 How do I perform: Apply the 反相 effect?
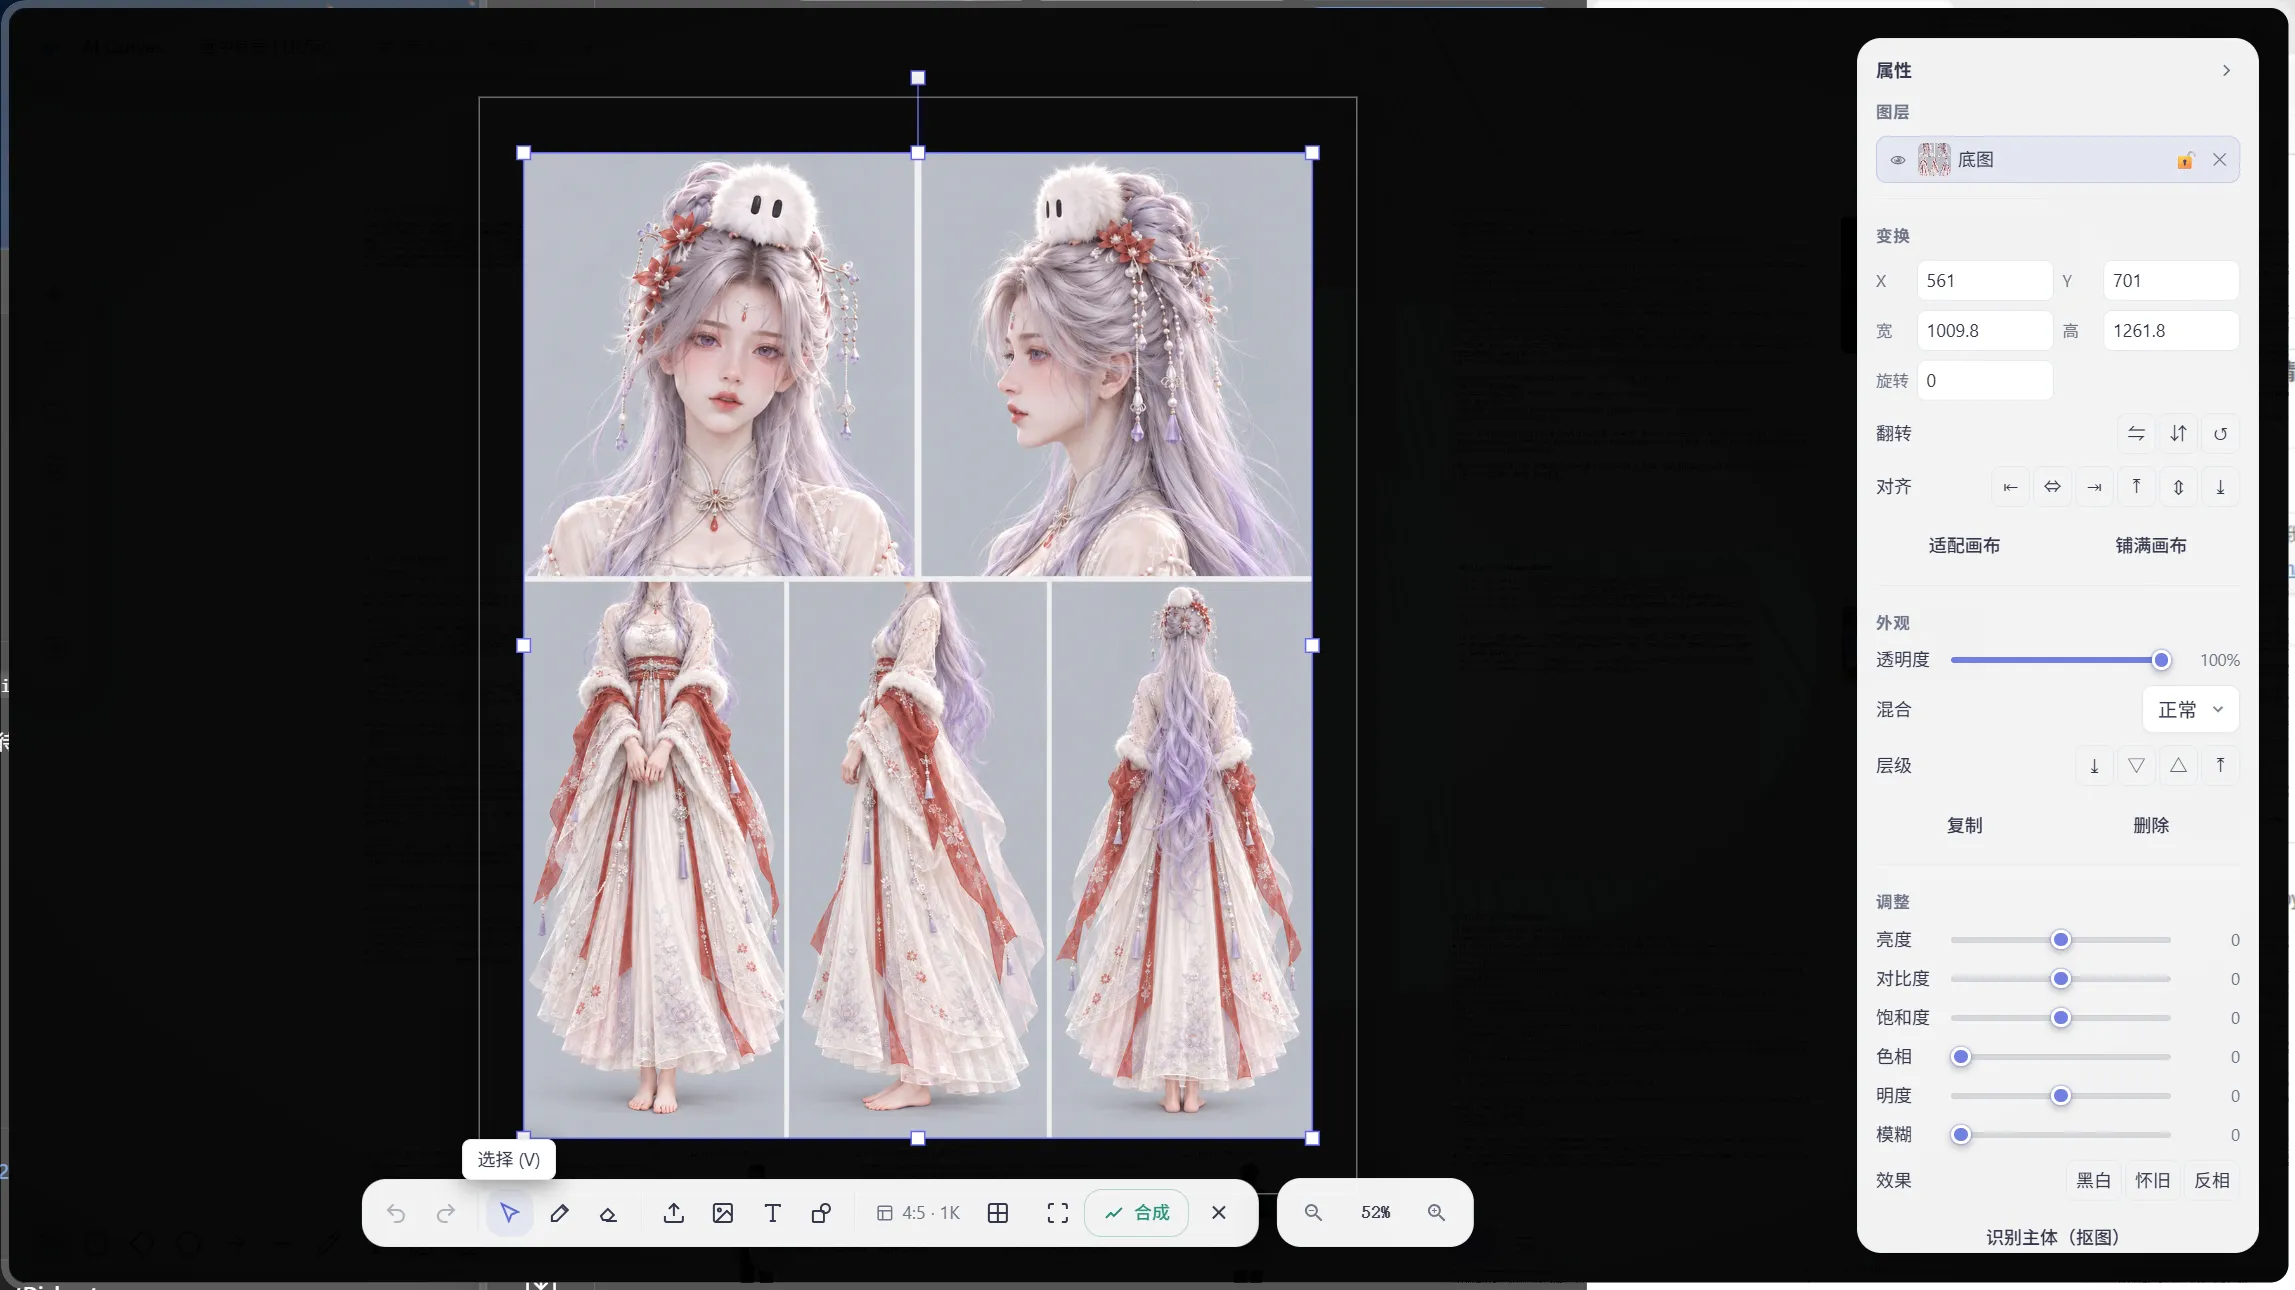coord(2211,1181)
